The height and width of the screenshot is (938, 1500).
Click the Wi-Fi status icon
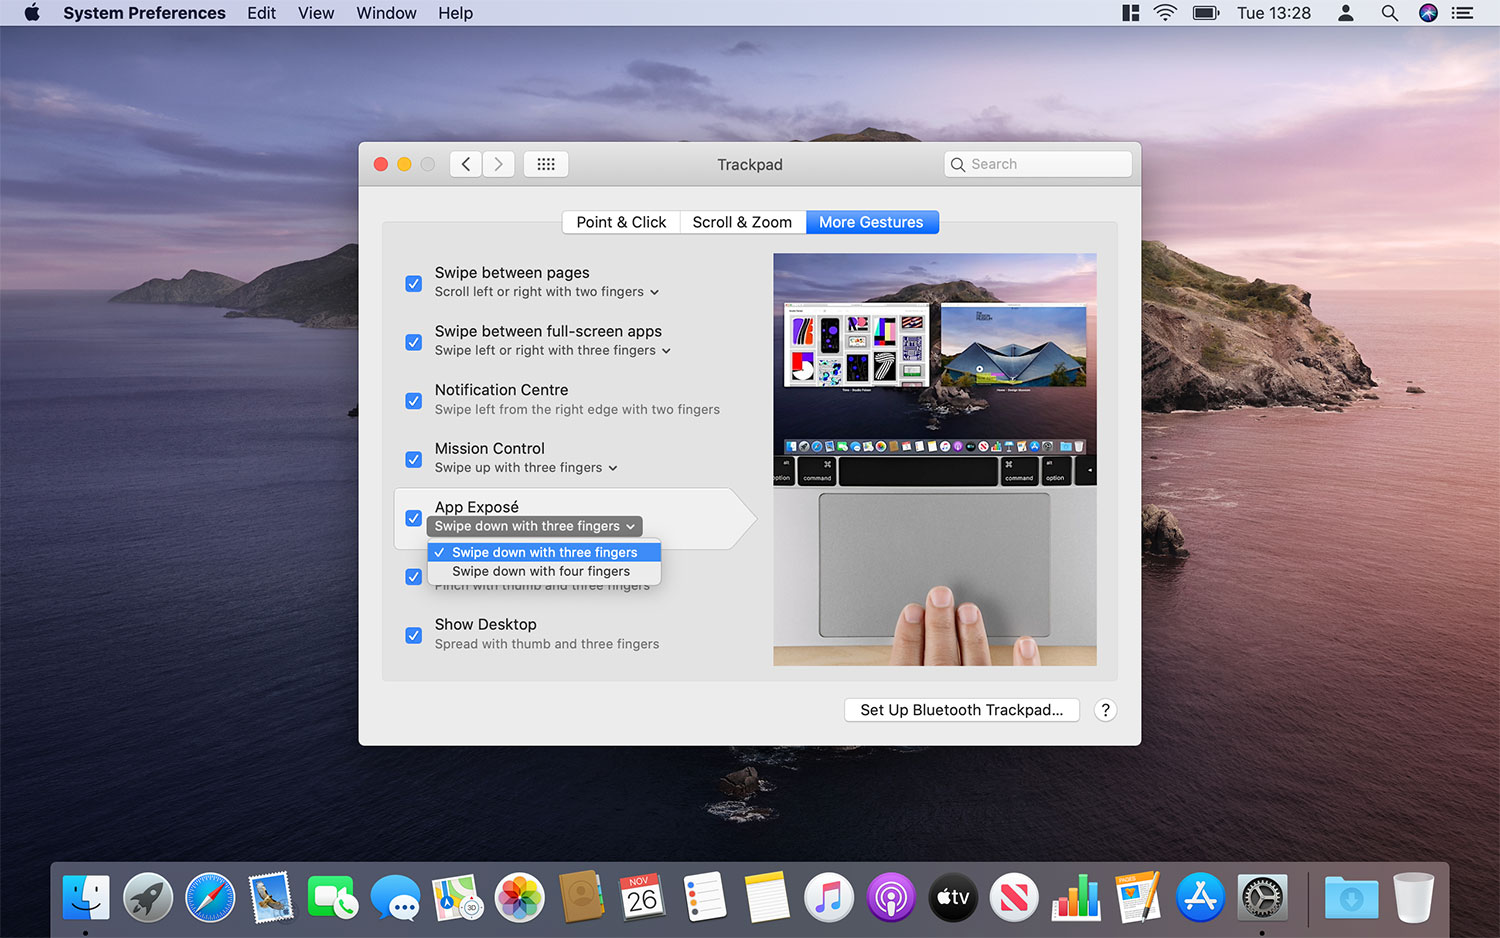pos(1165,13)
